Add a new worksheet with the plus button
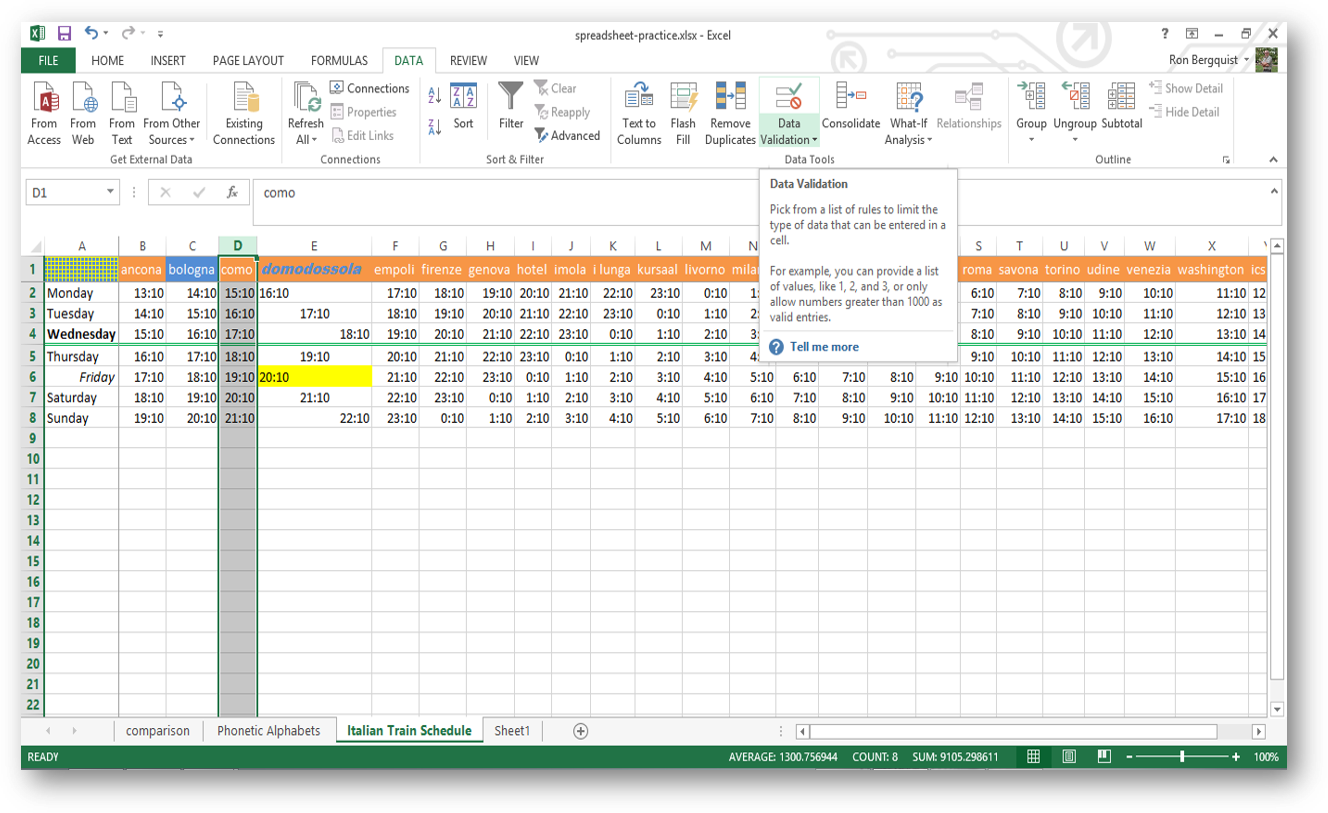Screen dimensions: 1328x813 (x=580, y=731)
